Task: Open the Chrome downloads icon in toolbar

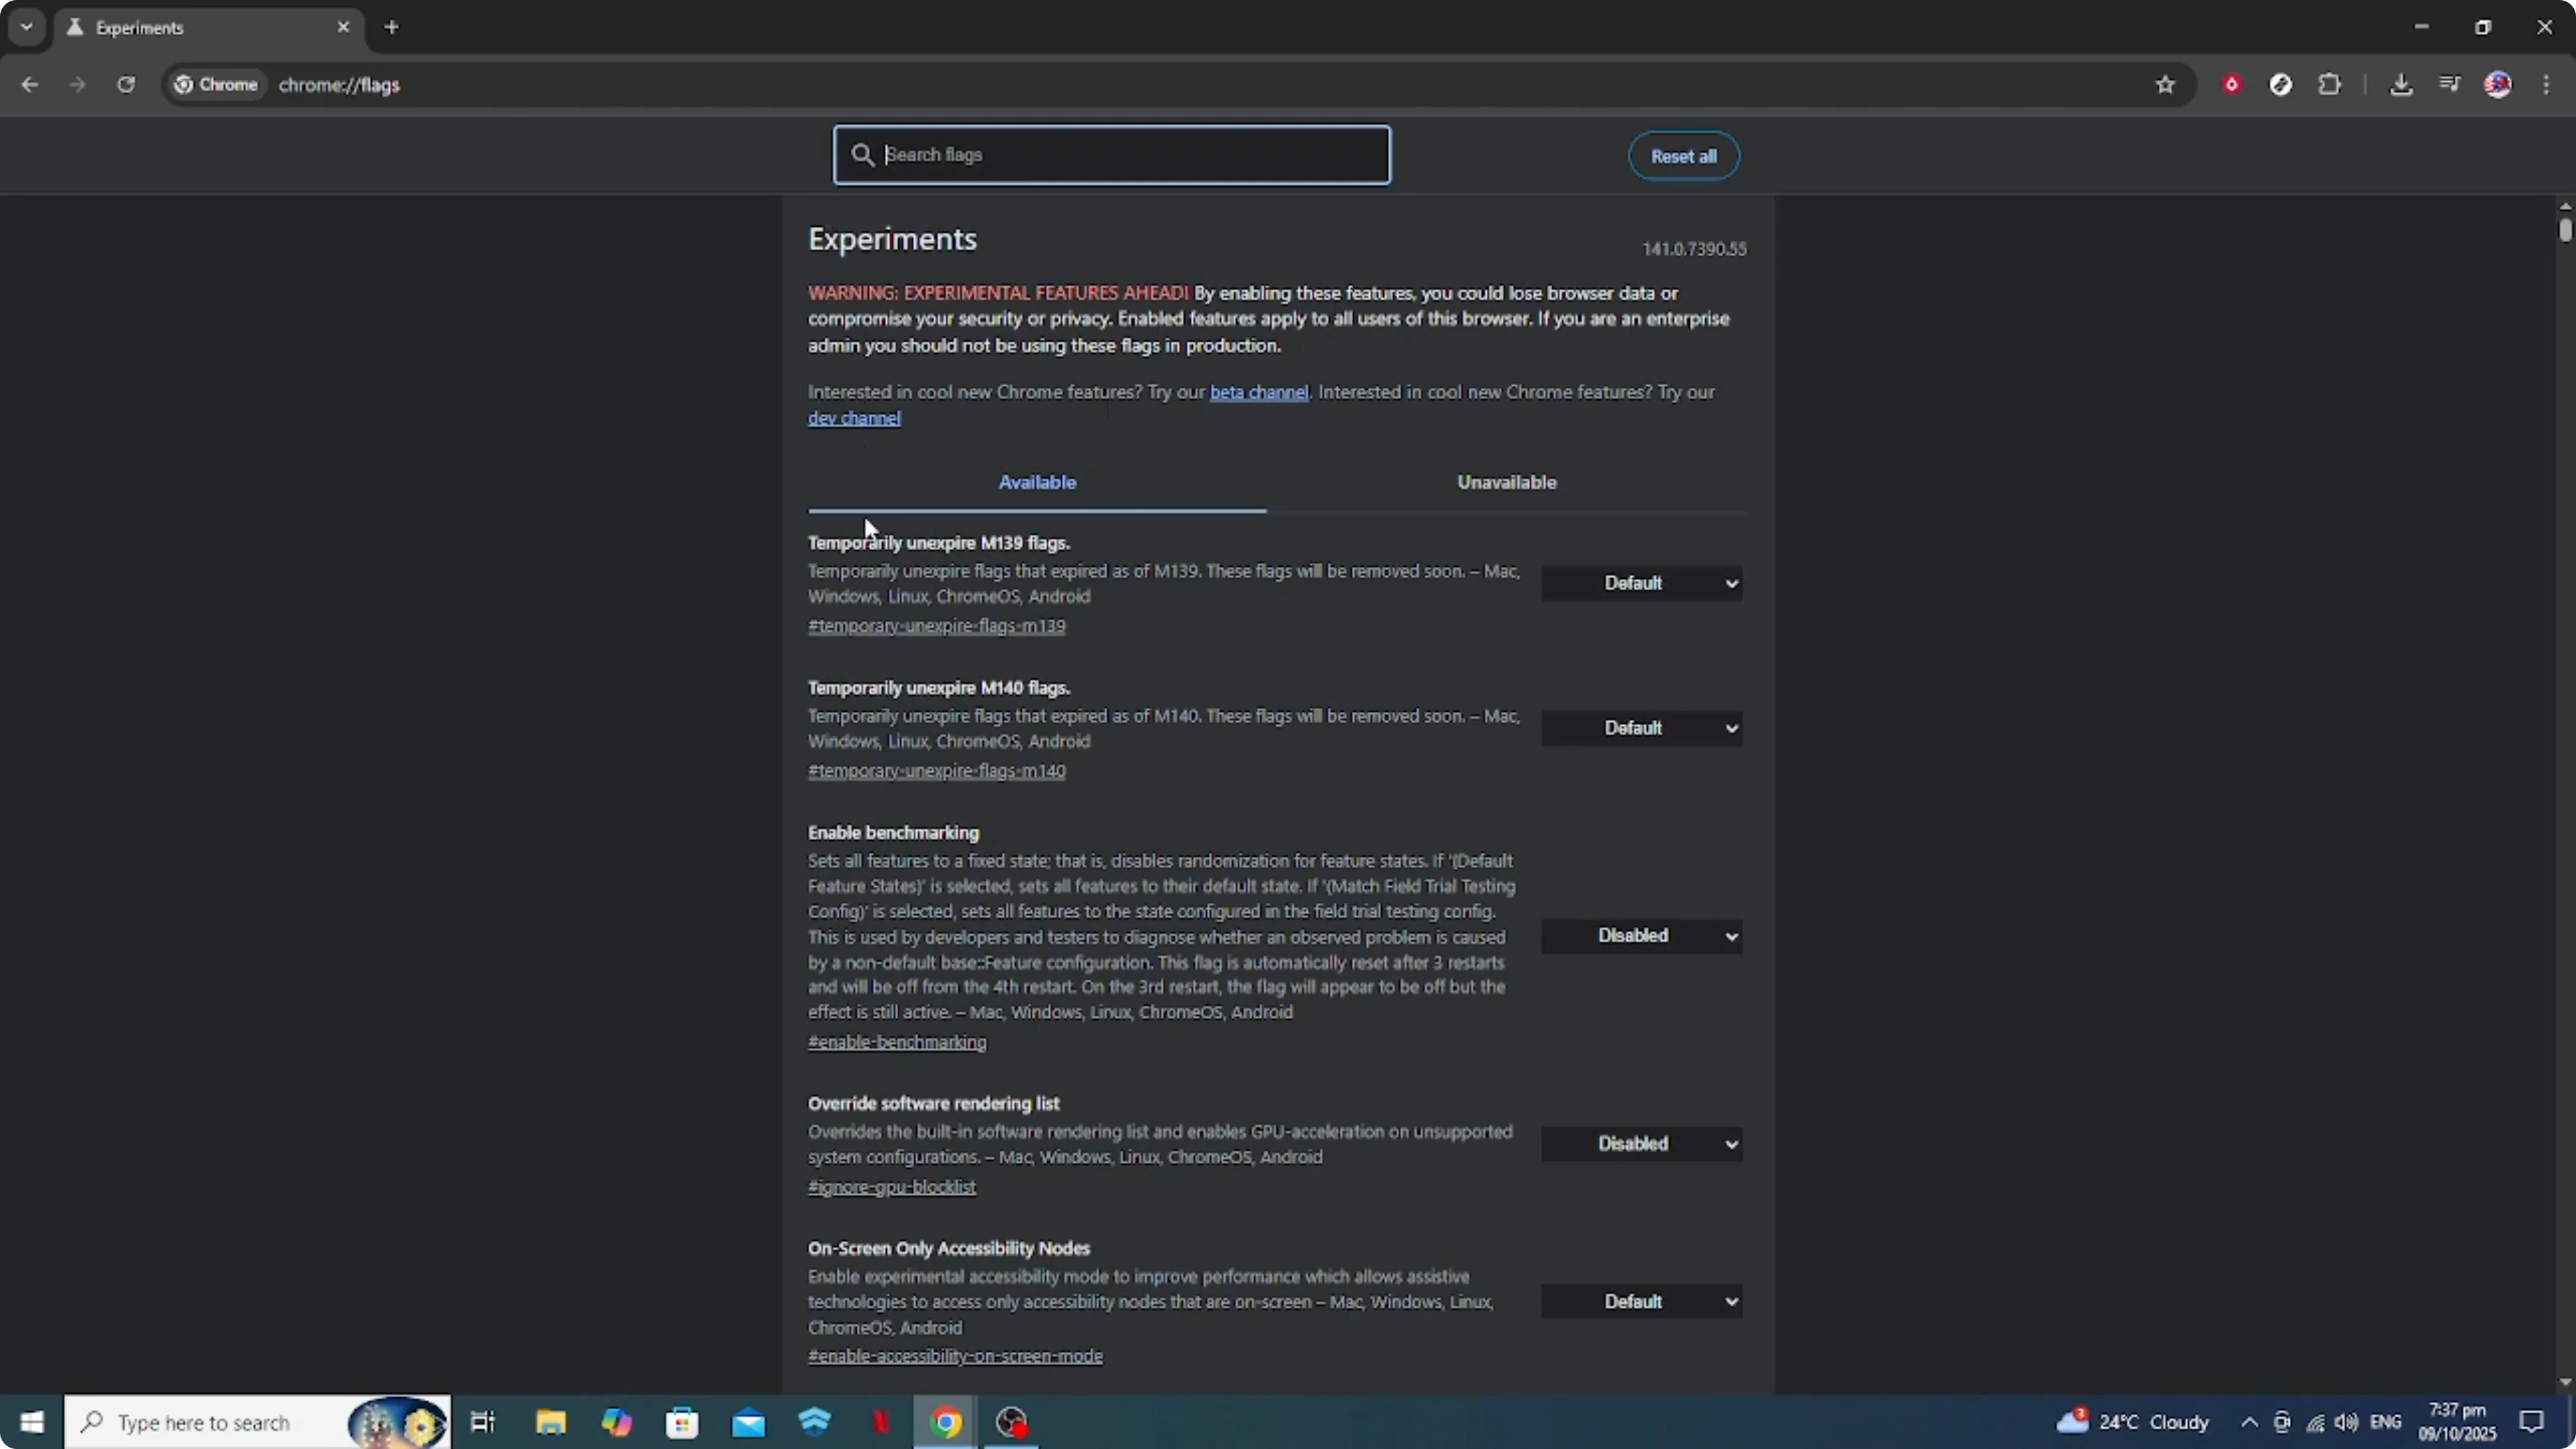Action: click(2402, 85)
